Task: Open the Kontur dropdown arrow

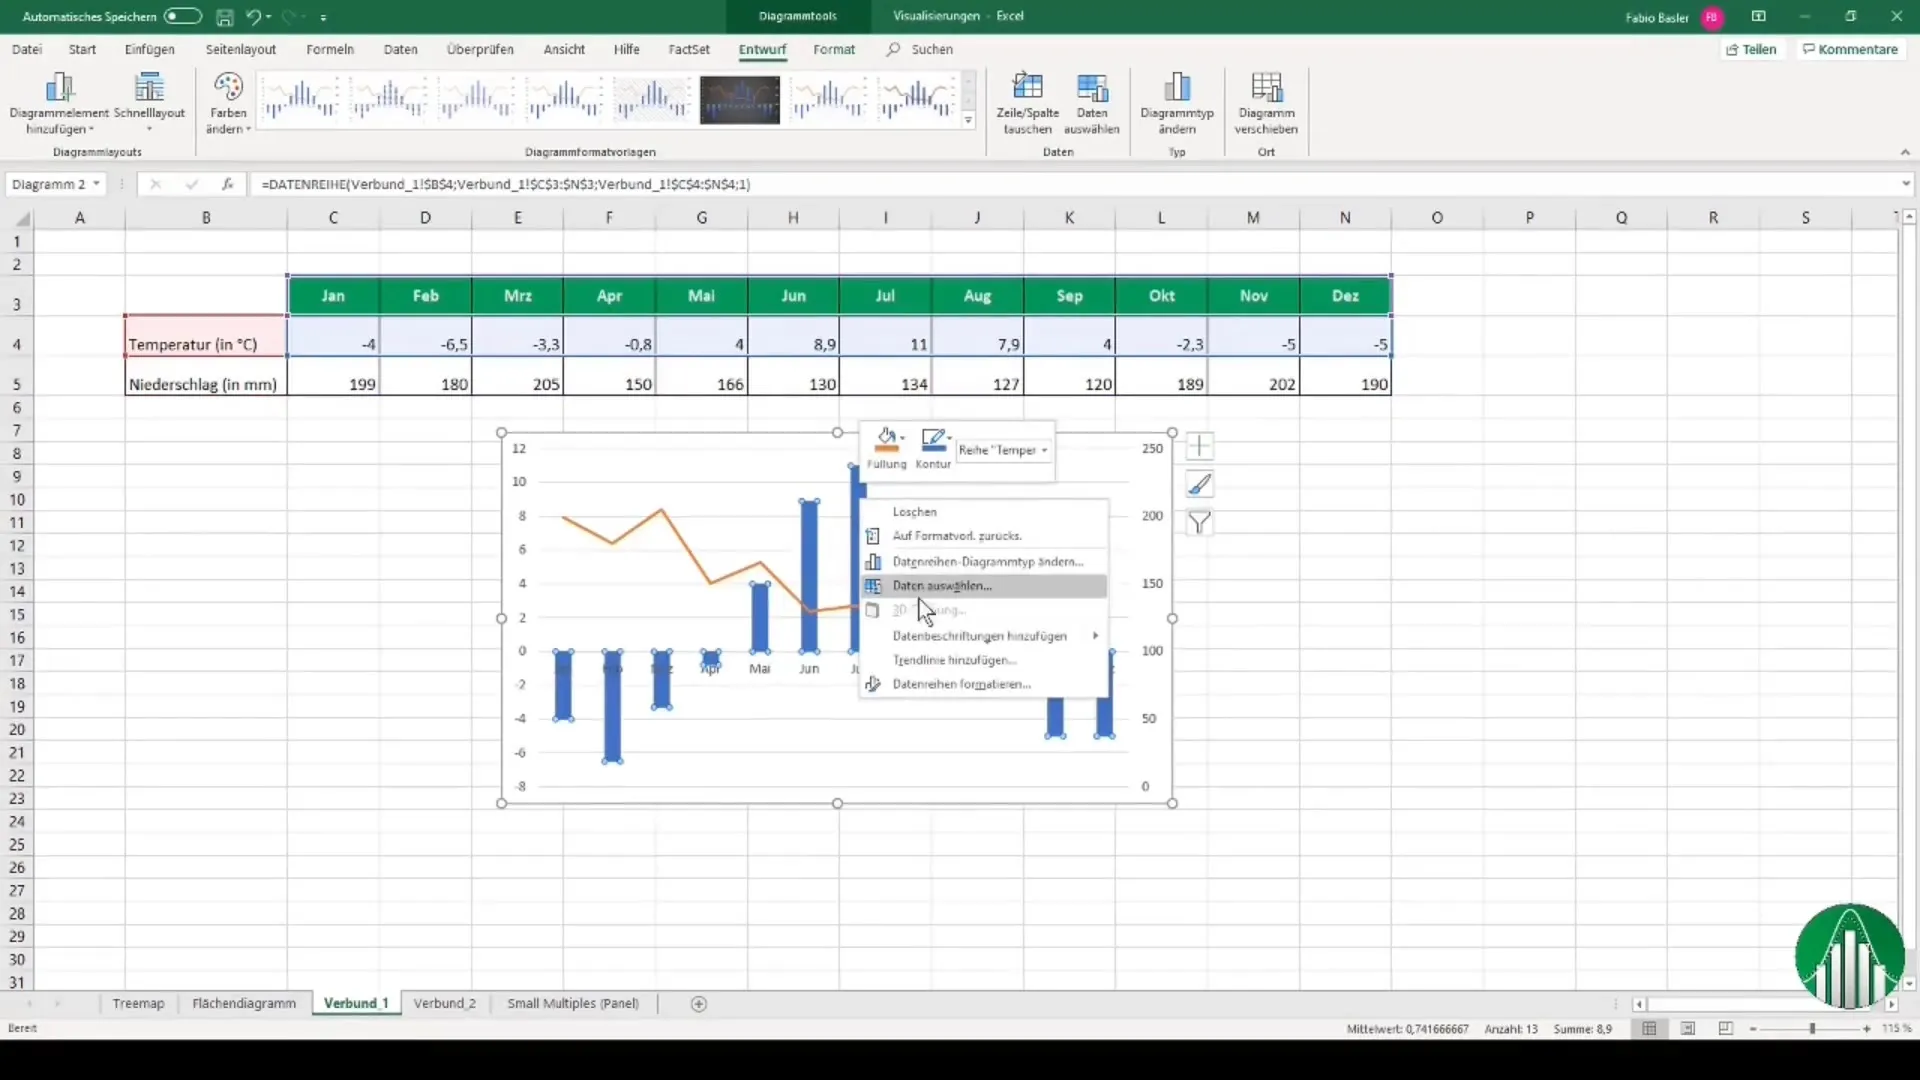Action: coord(949,438)
